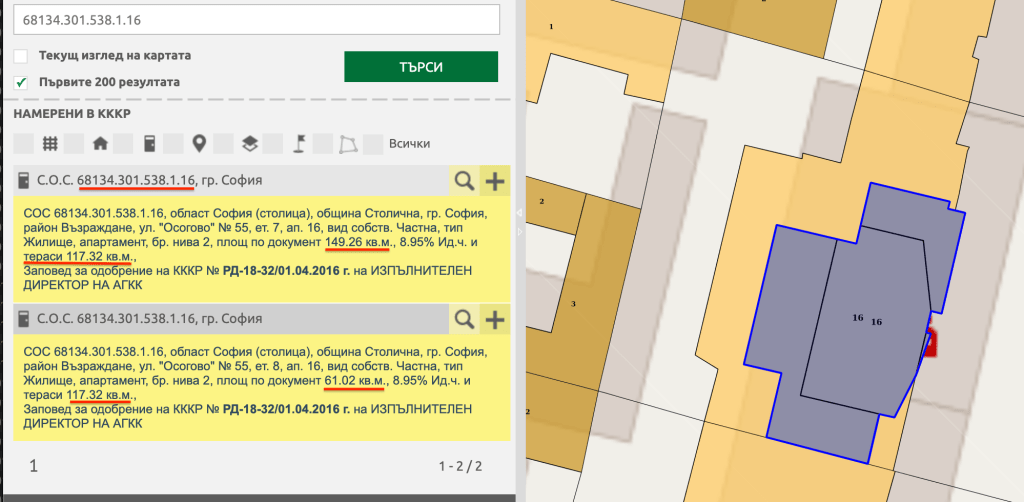Screen dimensions: 1024x502
Task: Click the green ТЪРСИ search button
Action: pos(421,67)
